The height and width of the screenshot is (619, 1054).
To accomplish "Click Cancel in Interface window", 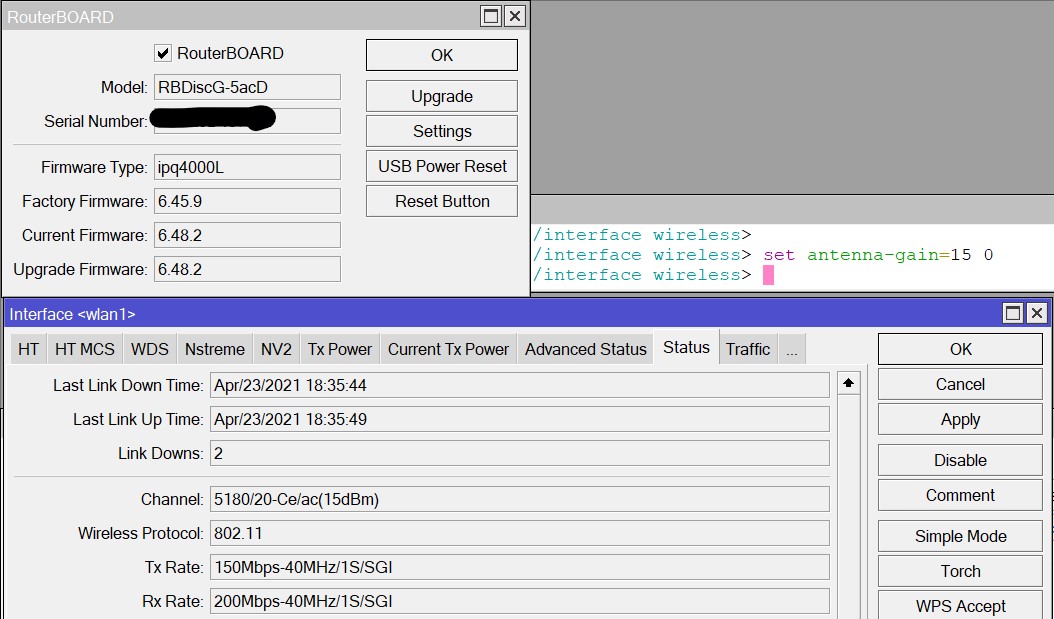I will pos(961,384).
